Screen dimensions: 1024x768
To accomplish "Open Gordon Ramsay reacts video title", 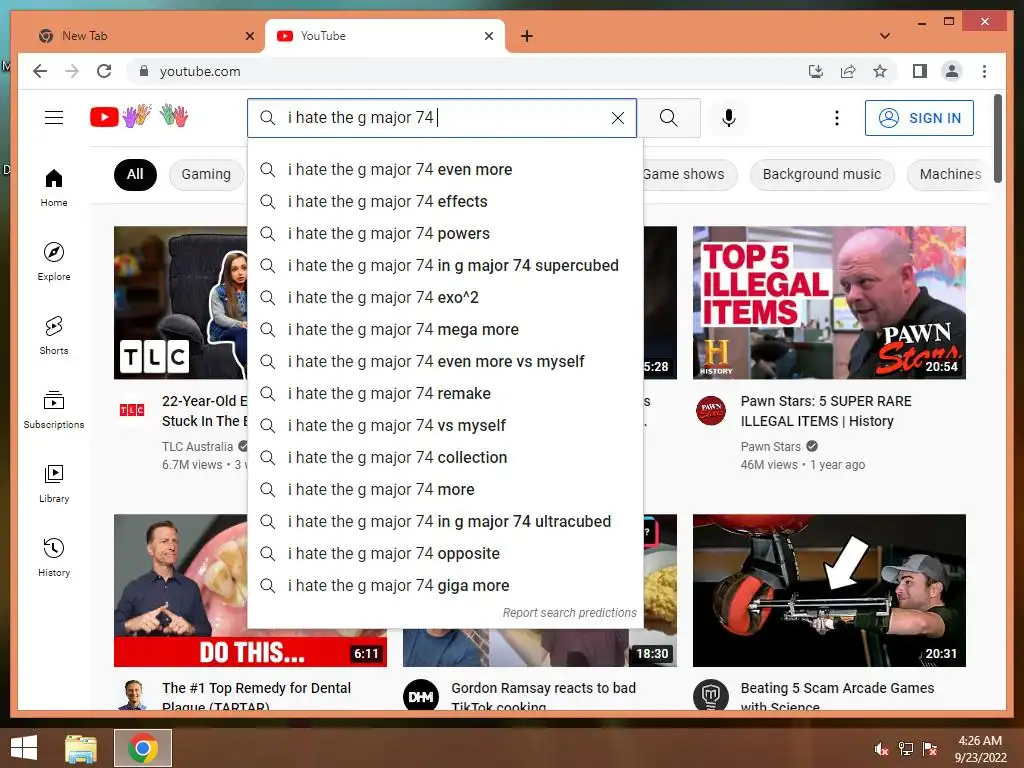I will (x=543, y=697).
